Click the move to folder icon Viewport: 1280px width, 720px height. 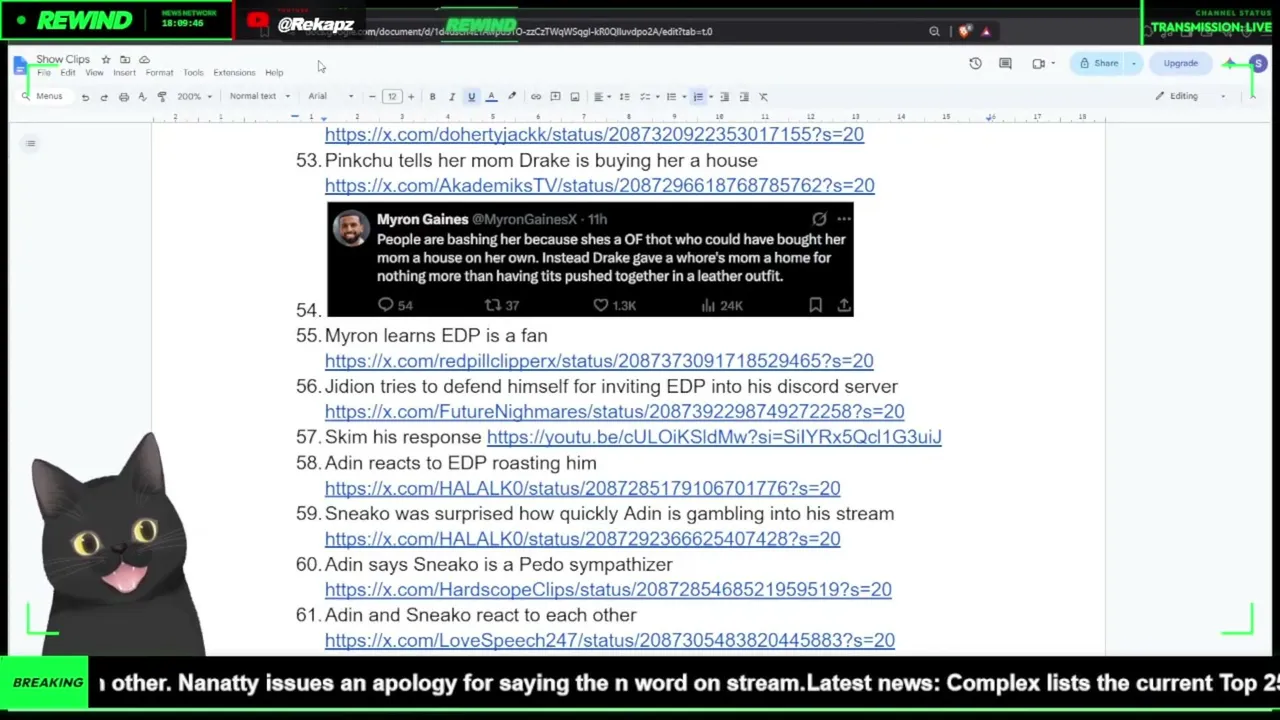point(125,60)
